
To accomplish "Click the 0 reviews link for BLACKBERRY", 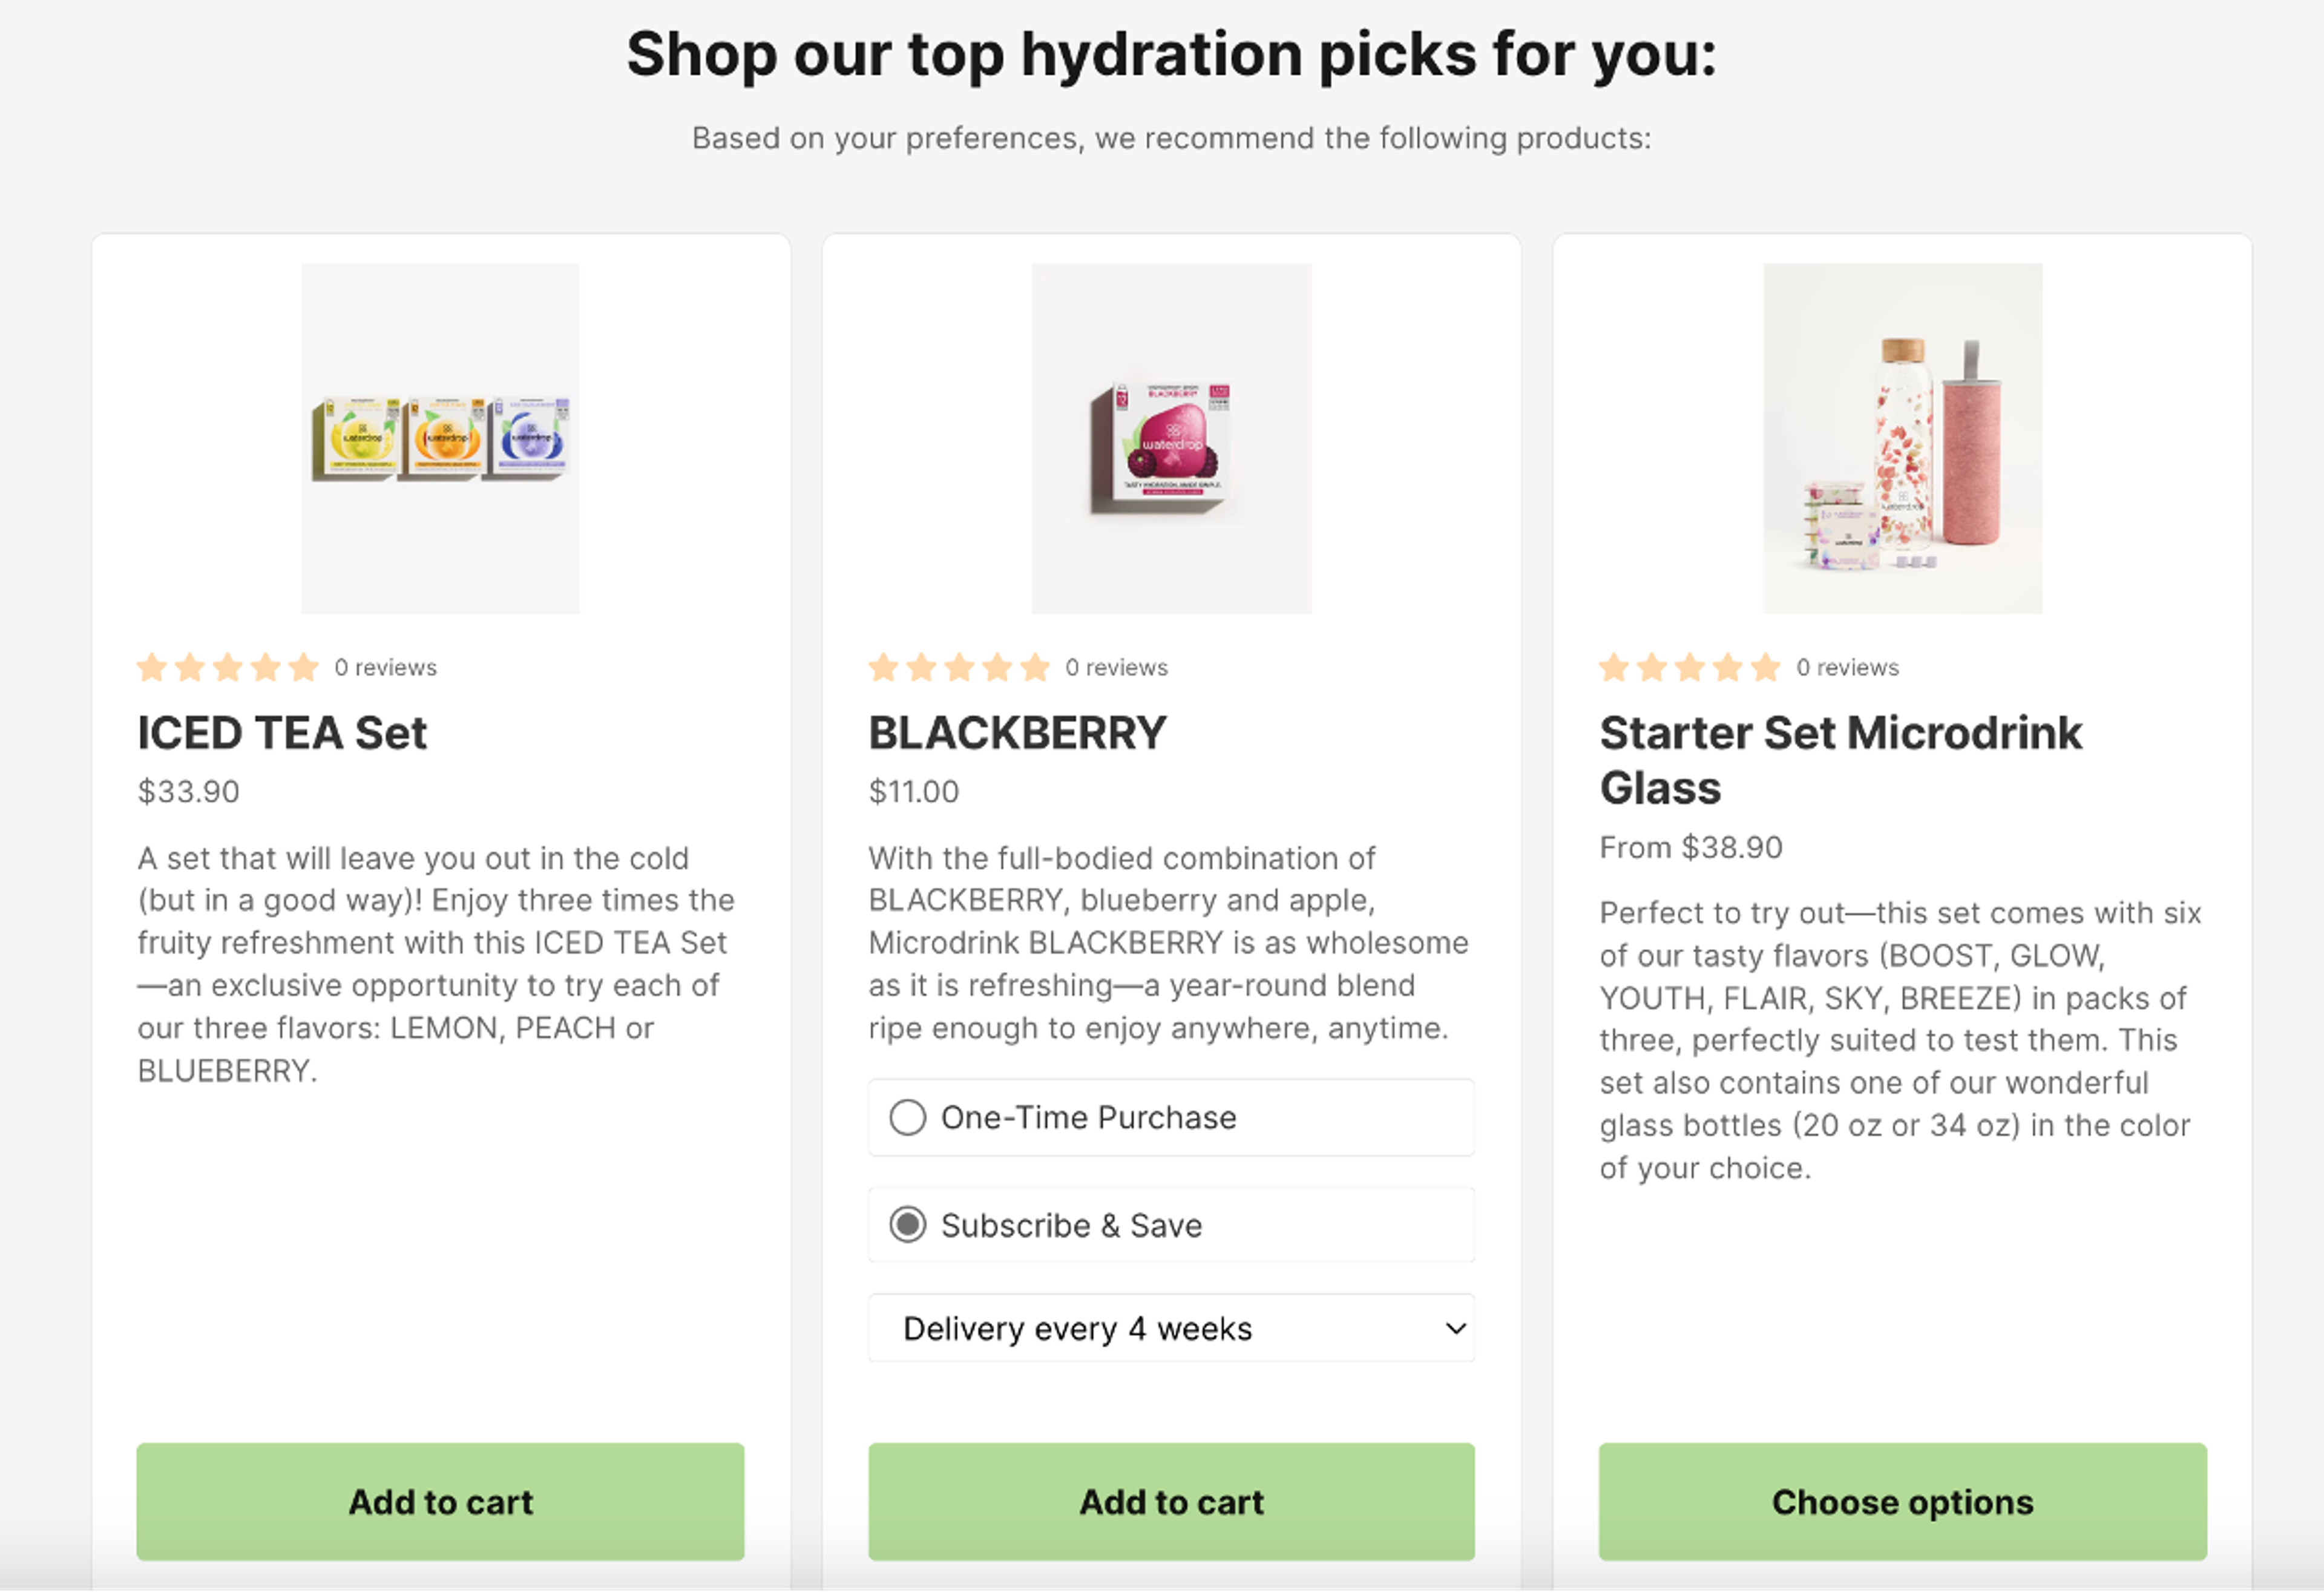I will tap(1117, 667).
